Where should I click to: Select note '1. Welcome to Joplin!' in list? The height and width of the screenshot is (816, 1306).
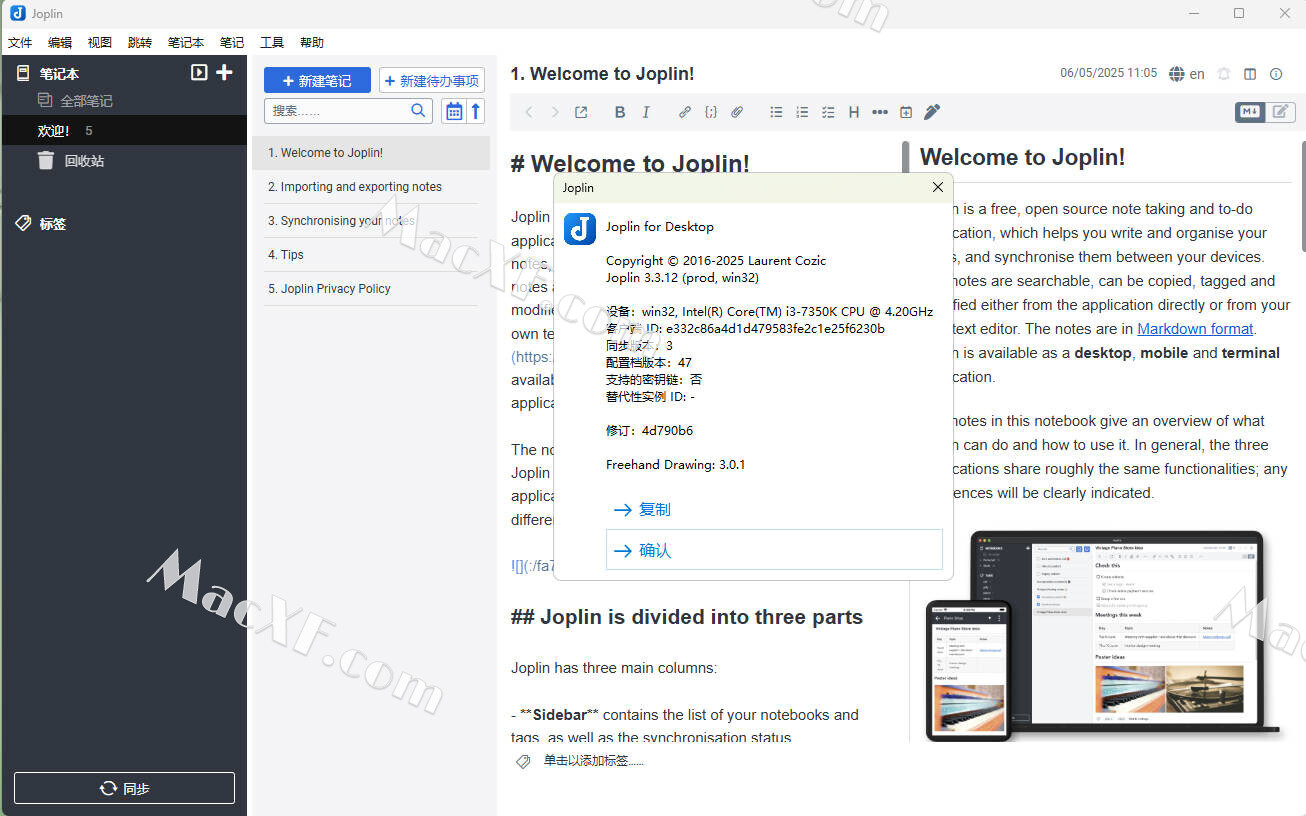pos(371,153)
